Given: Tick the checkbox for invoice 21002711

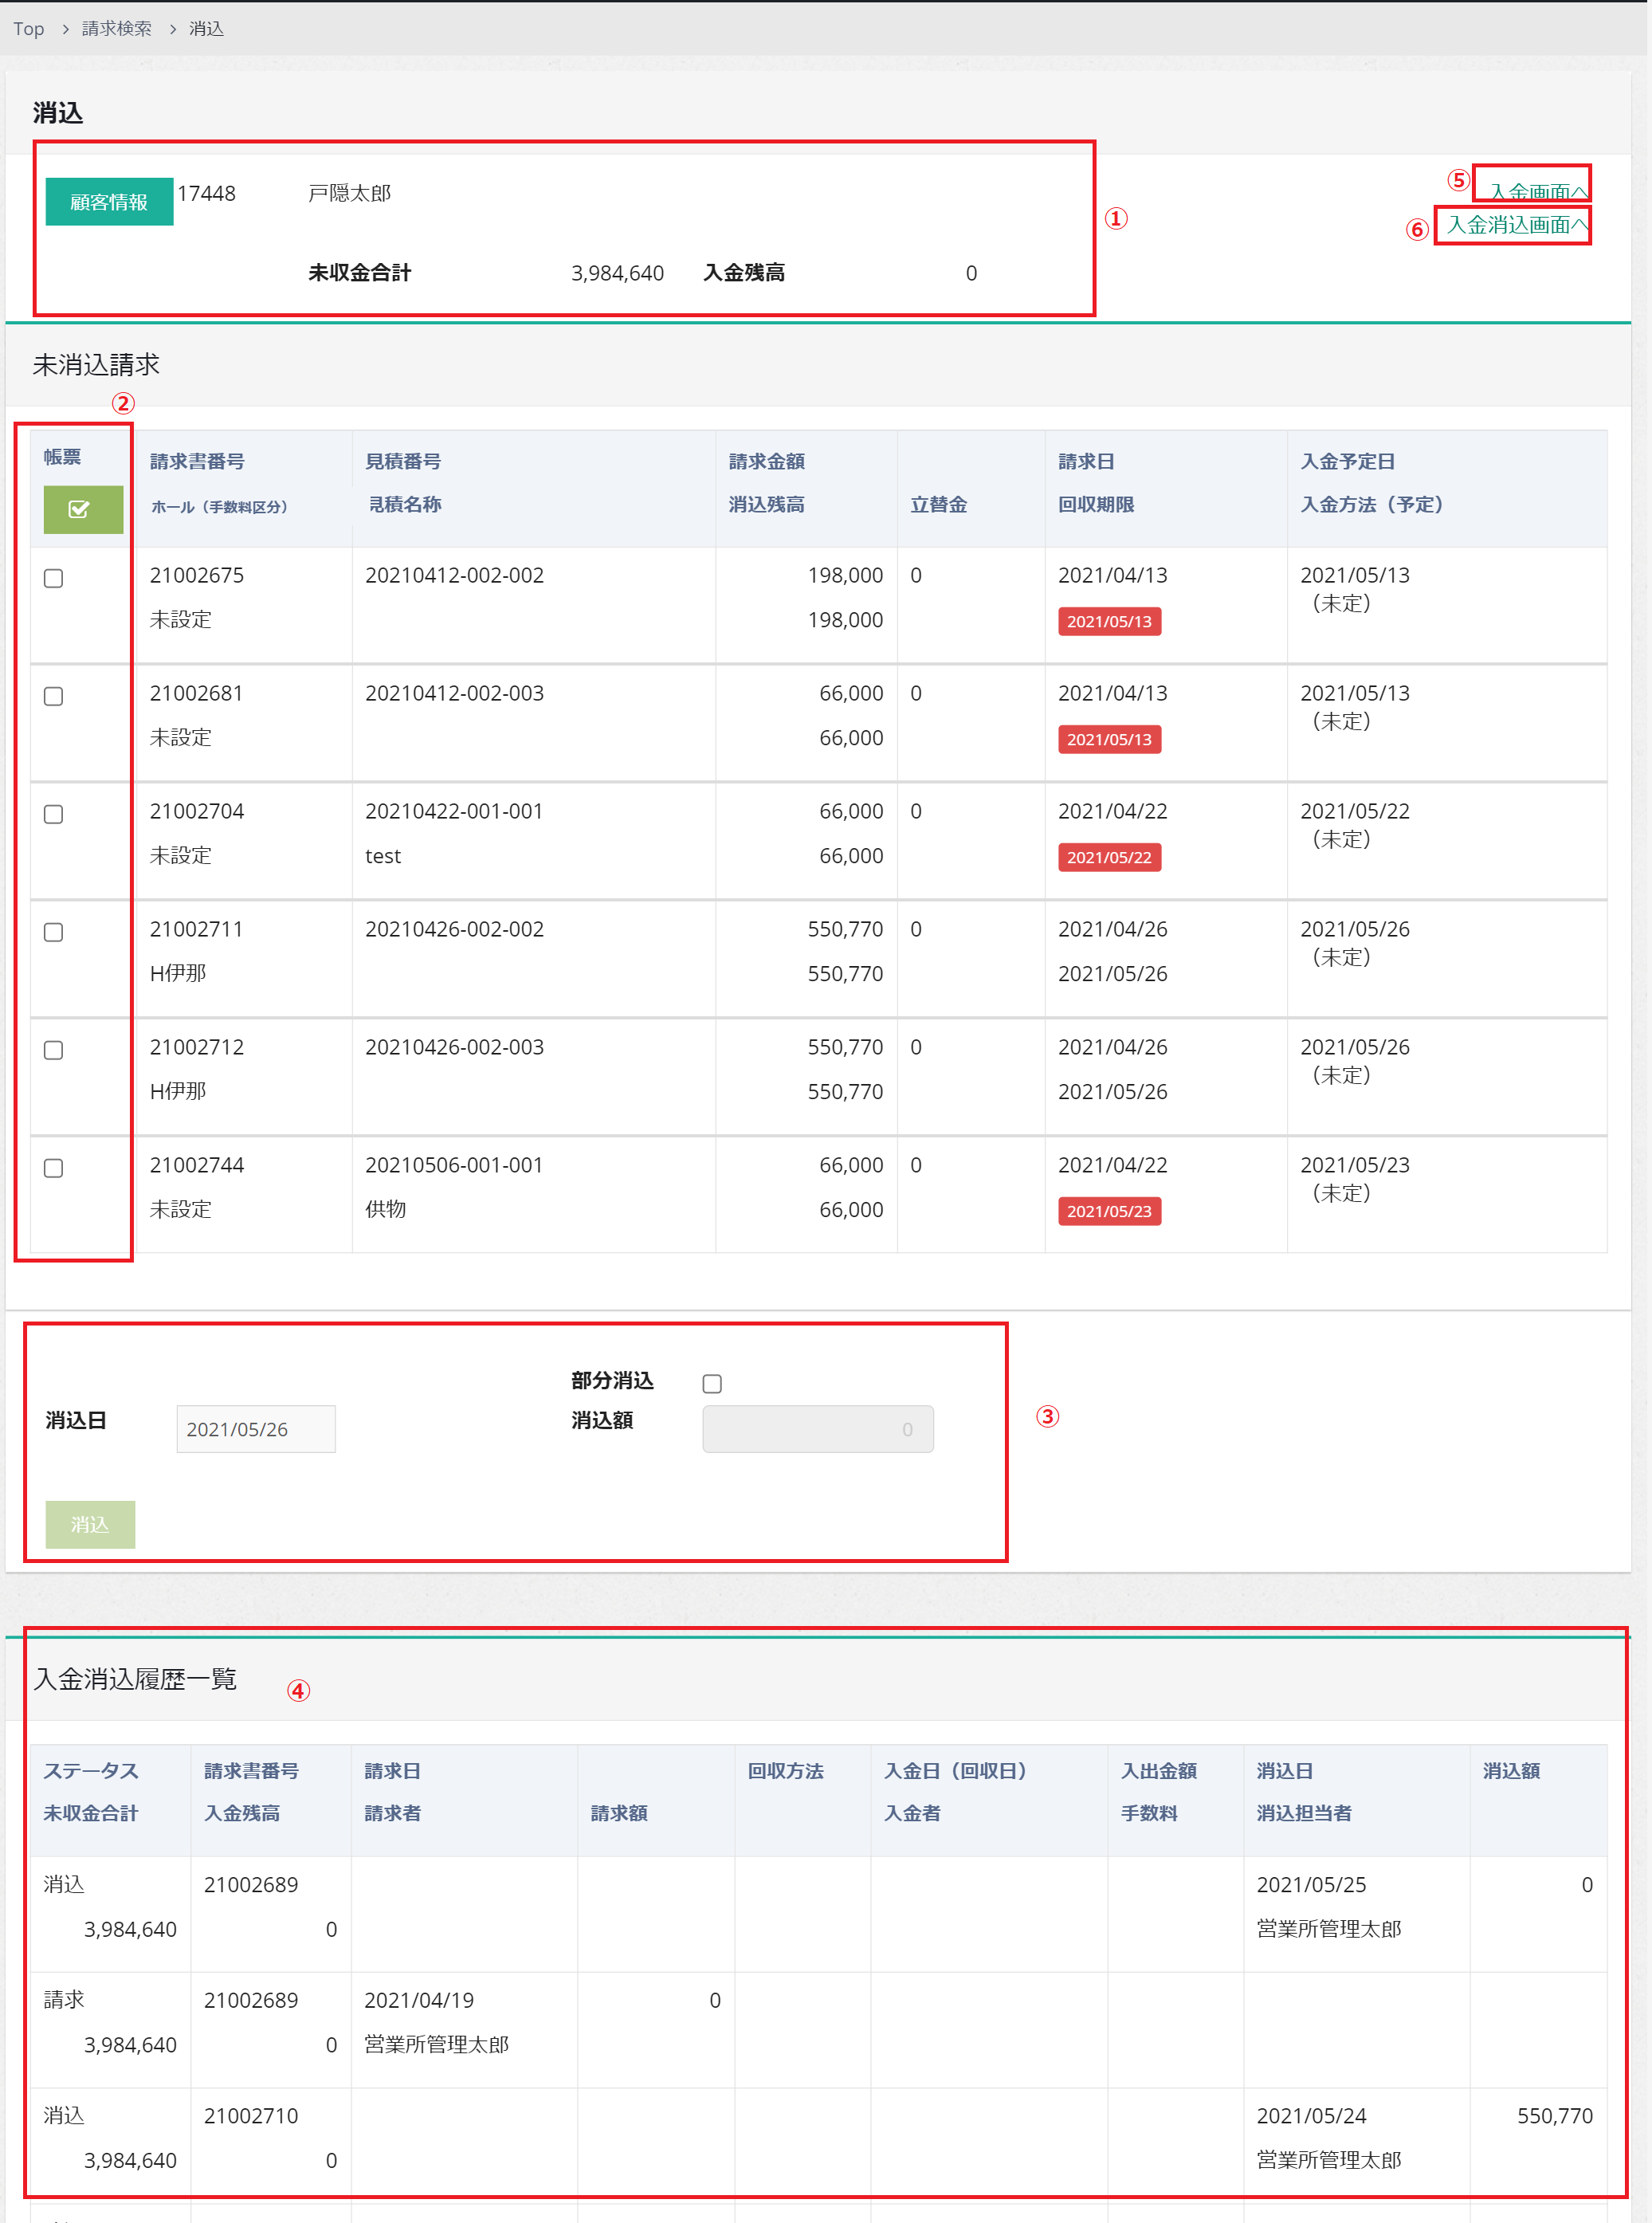Looking at the screenshot, I should pyautogui.click(x=54, y=932).
